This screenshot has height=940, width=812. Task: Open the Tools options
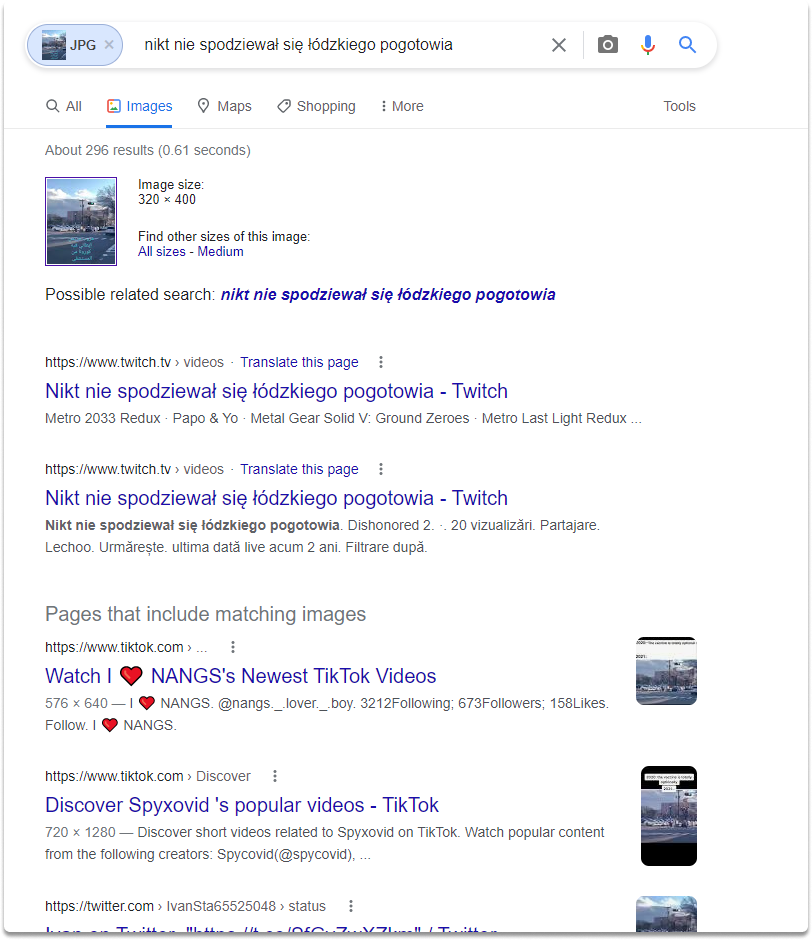tap(679, 106)
